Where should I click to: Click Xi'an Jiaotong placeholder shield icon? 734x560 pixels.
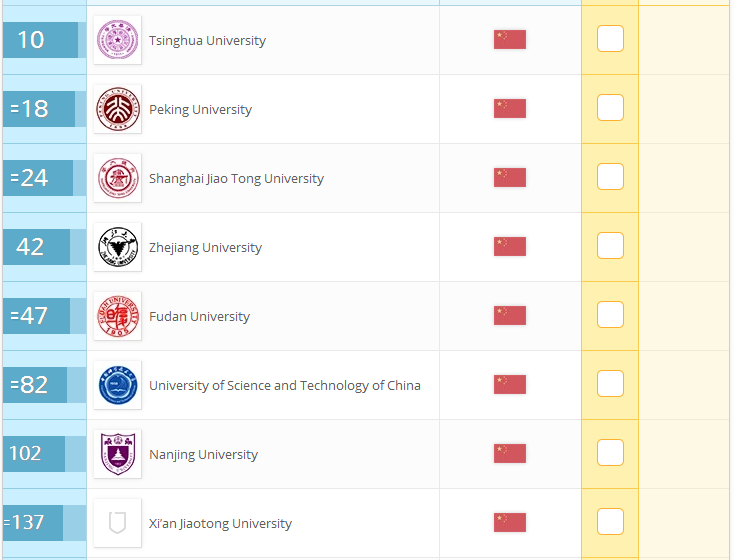(117, 523)
